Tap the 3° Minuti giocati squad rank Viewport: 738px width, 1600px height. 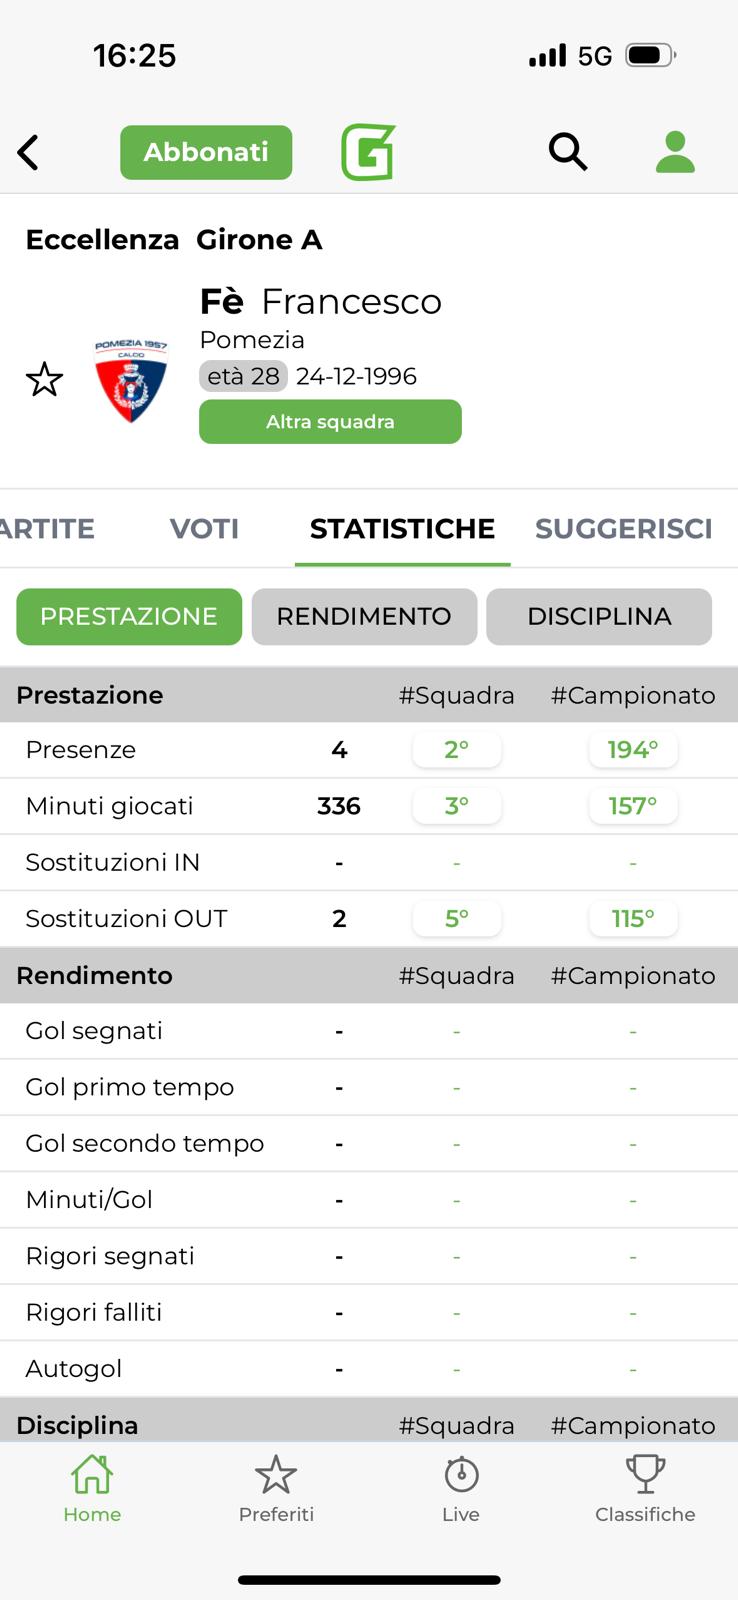pos(456,806)
